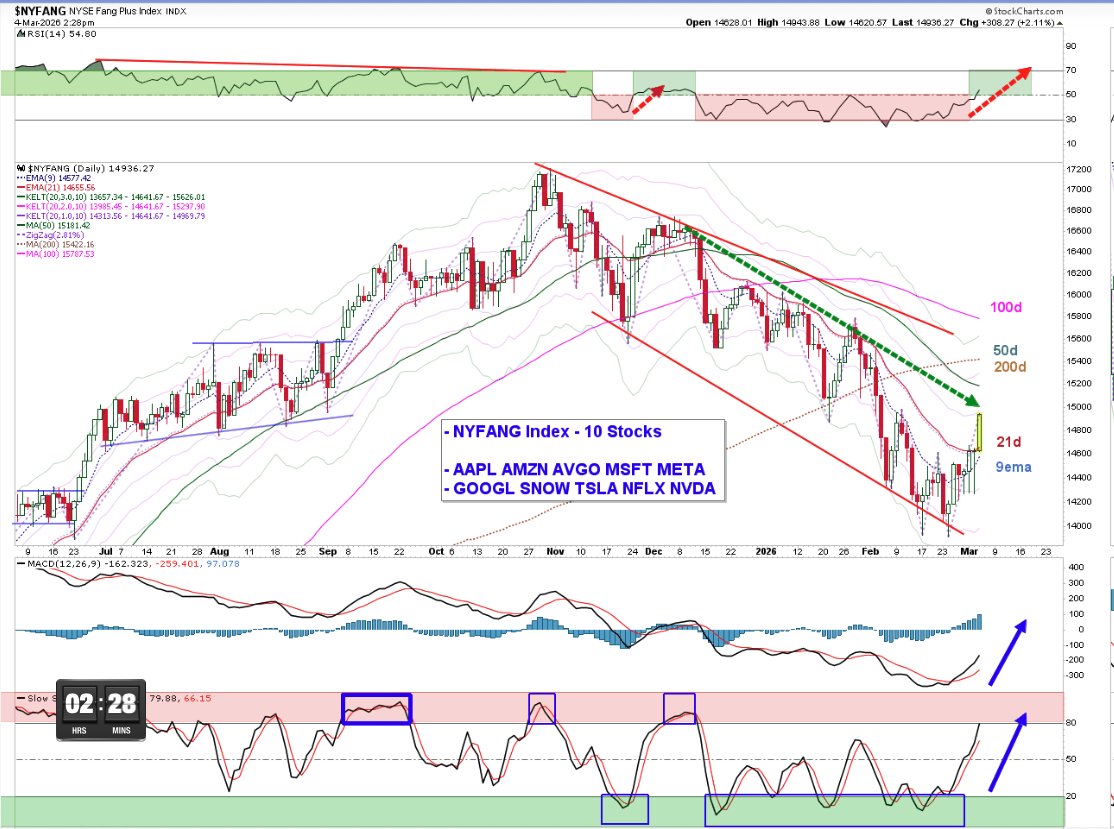The width and height of the screenshot is (1114, 829).
Task: Select the '$NYFANG (Daily) 14936.27' legend entry
Action: point(90,168)
